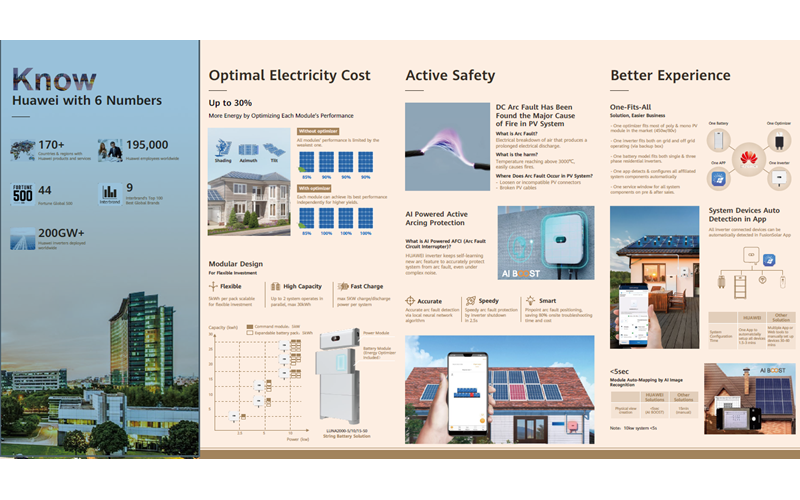This screenshot has height=500, width=800.
Task: Click the System Devices Auto Detection heading
Action: pyautogui.click(x=744, y=215)
